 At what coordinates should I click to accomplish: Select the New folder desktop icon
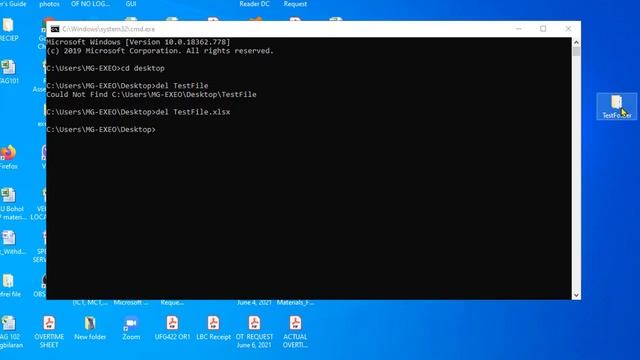click(x=90, y=329)
